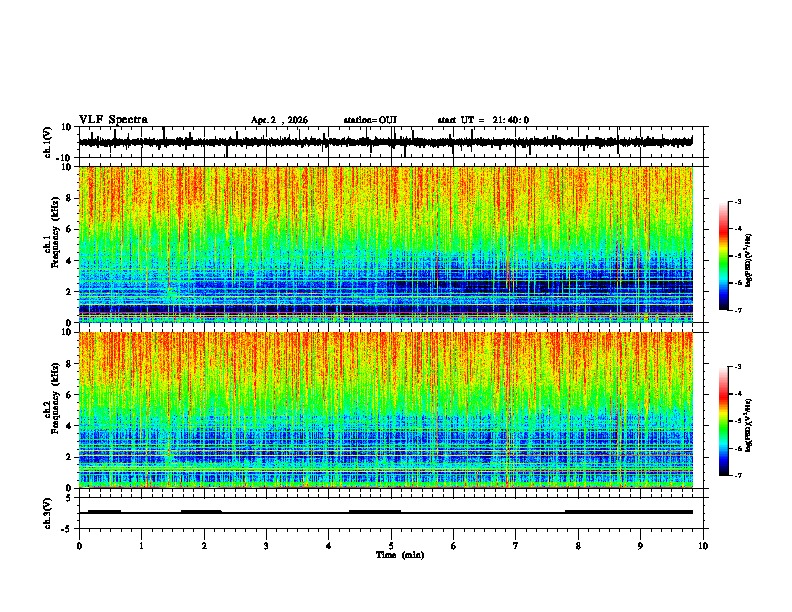Click inside the ch.1 spectrogram panel
Screen dimensions: 792x612
386,244
